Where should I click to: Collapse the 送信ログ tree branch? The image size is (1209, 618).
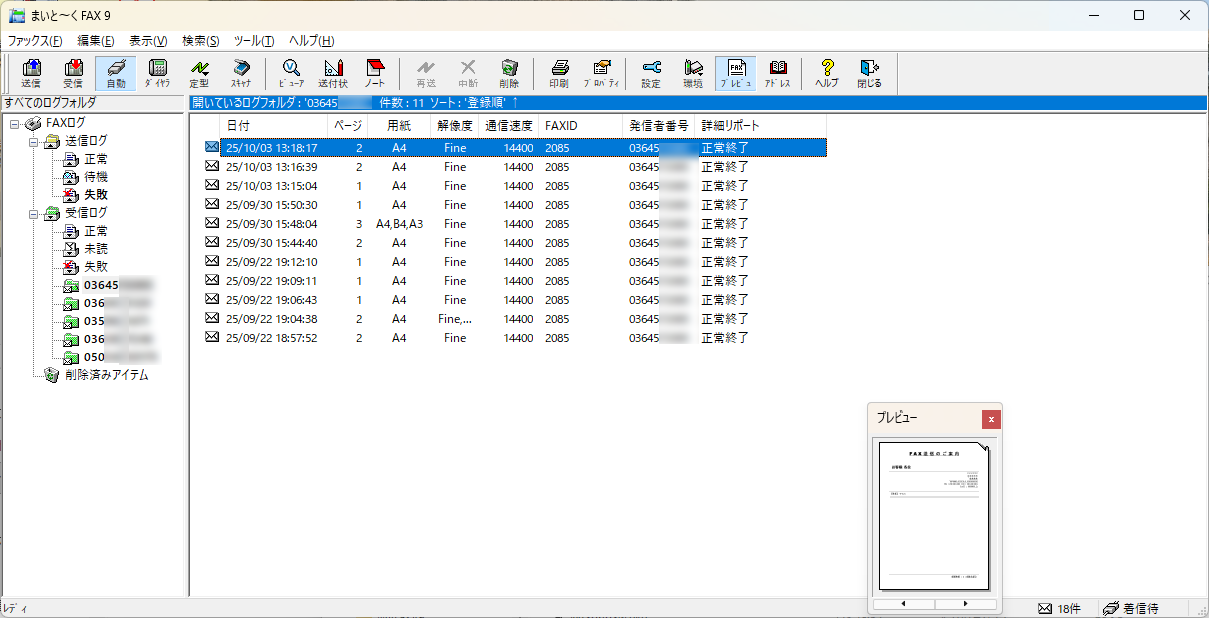[33, 142]
